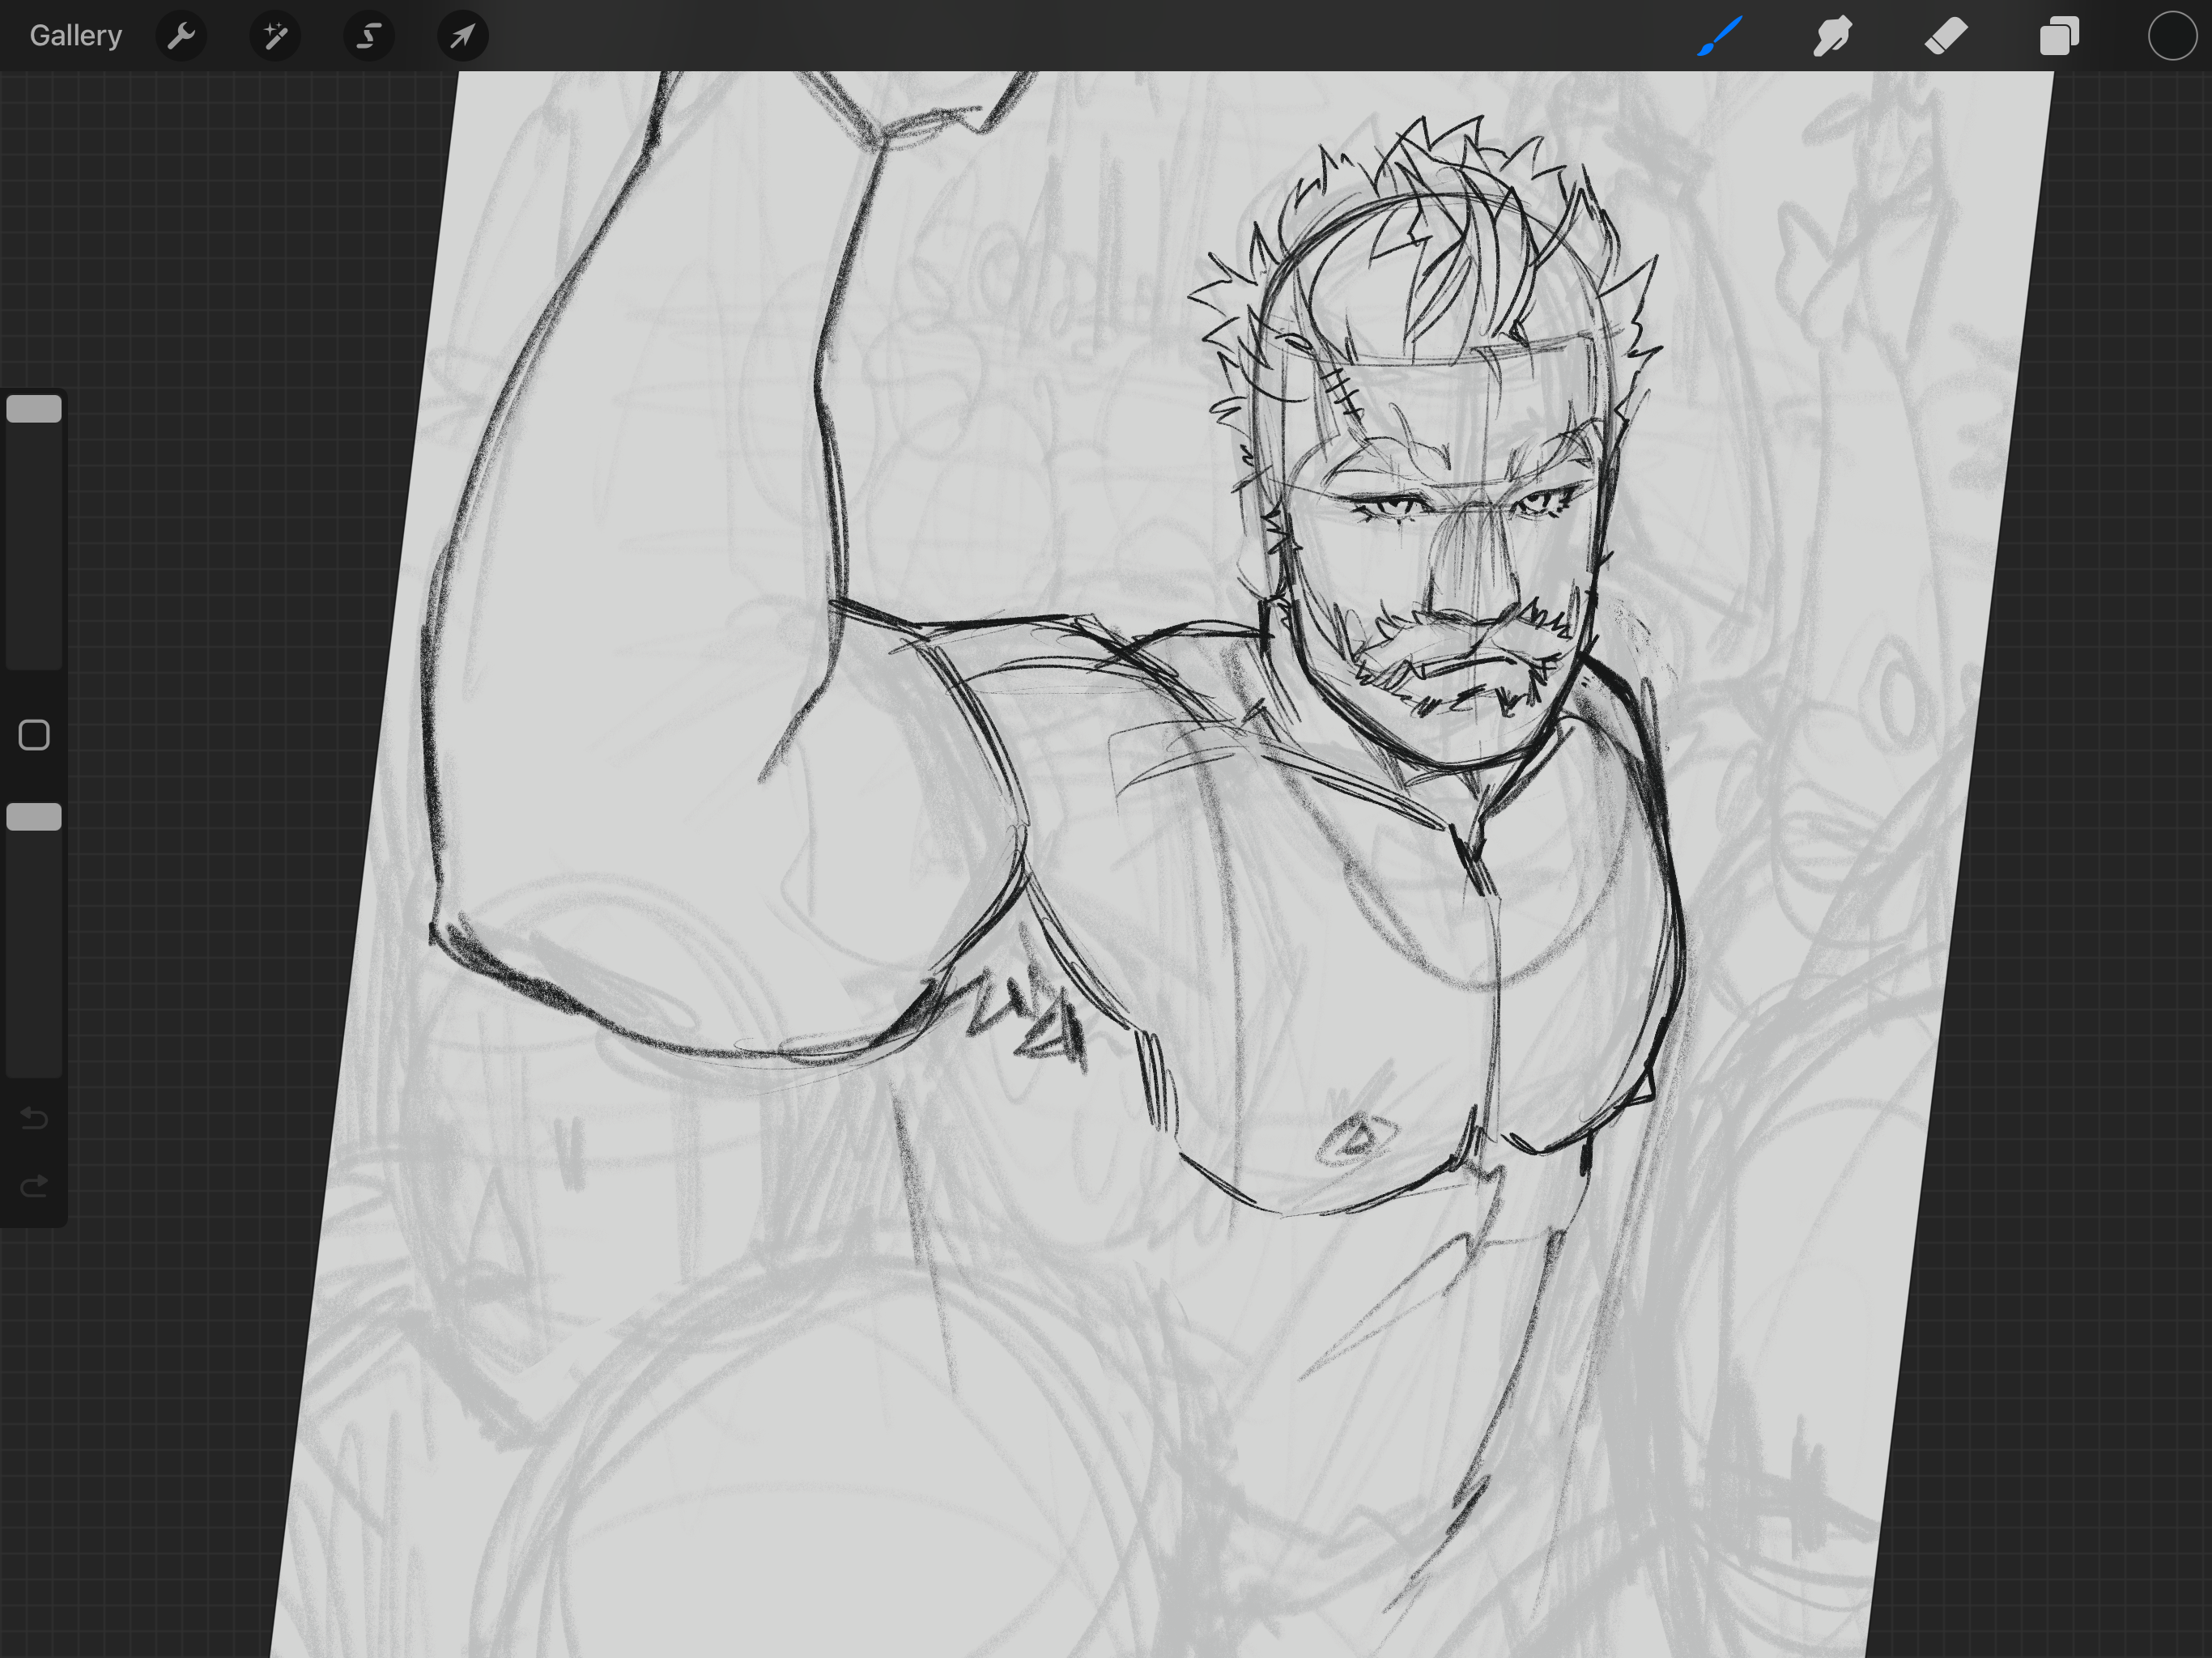Open the Actions wrench menu
The image size is (2212, 1658).
click(181, 36)
